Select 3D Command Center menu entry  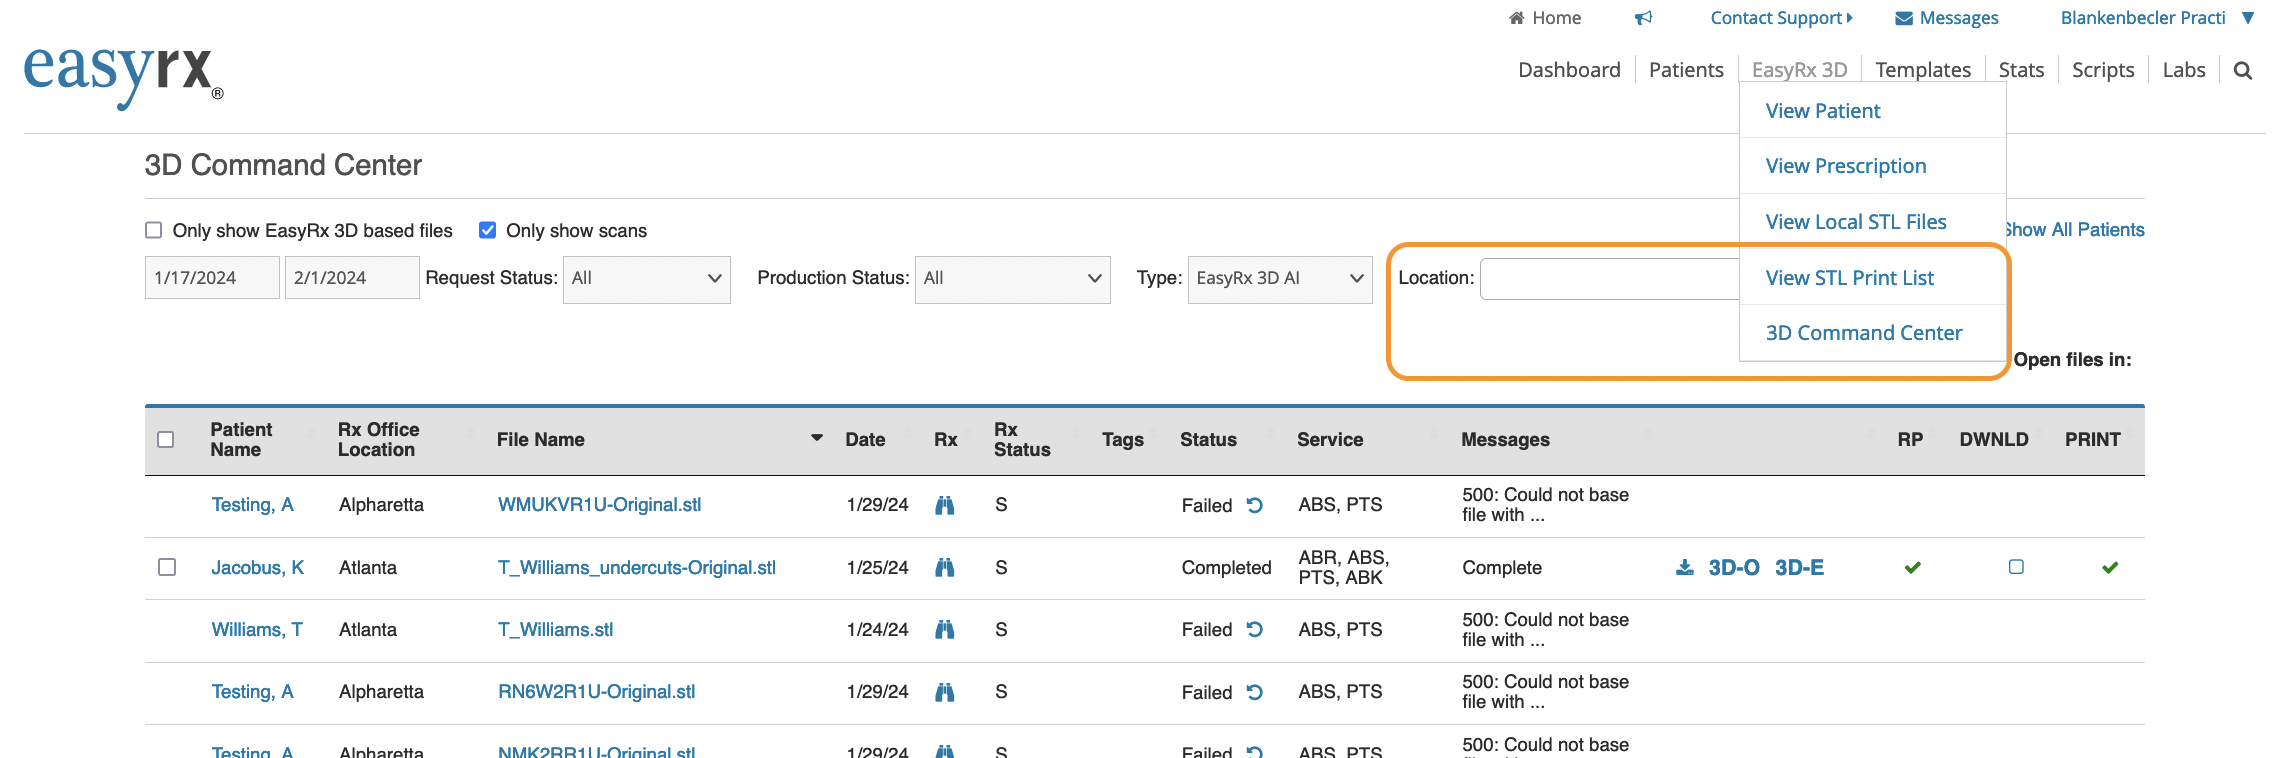1872,333
